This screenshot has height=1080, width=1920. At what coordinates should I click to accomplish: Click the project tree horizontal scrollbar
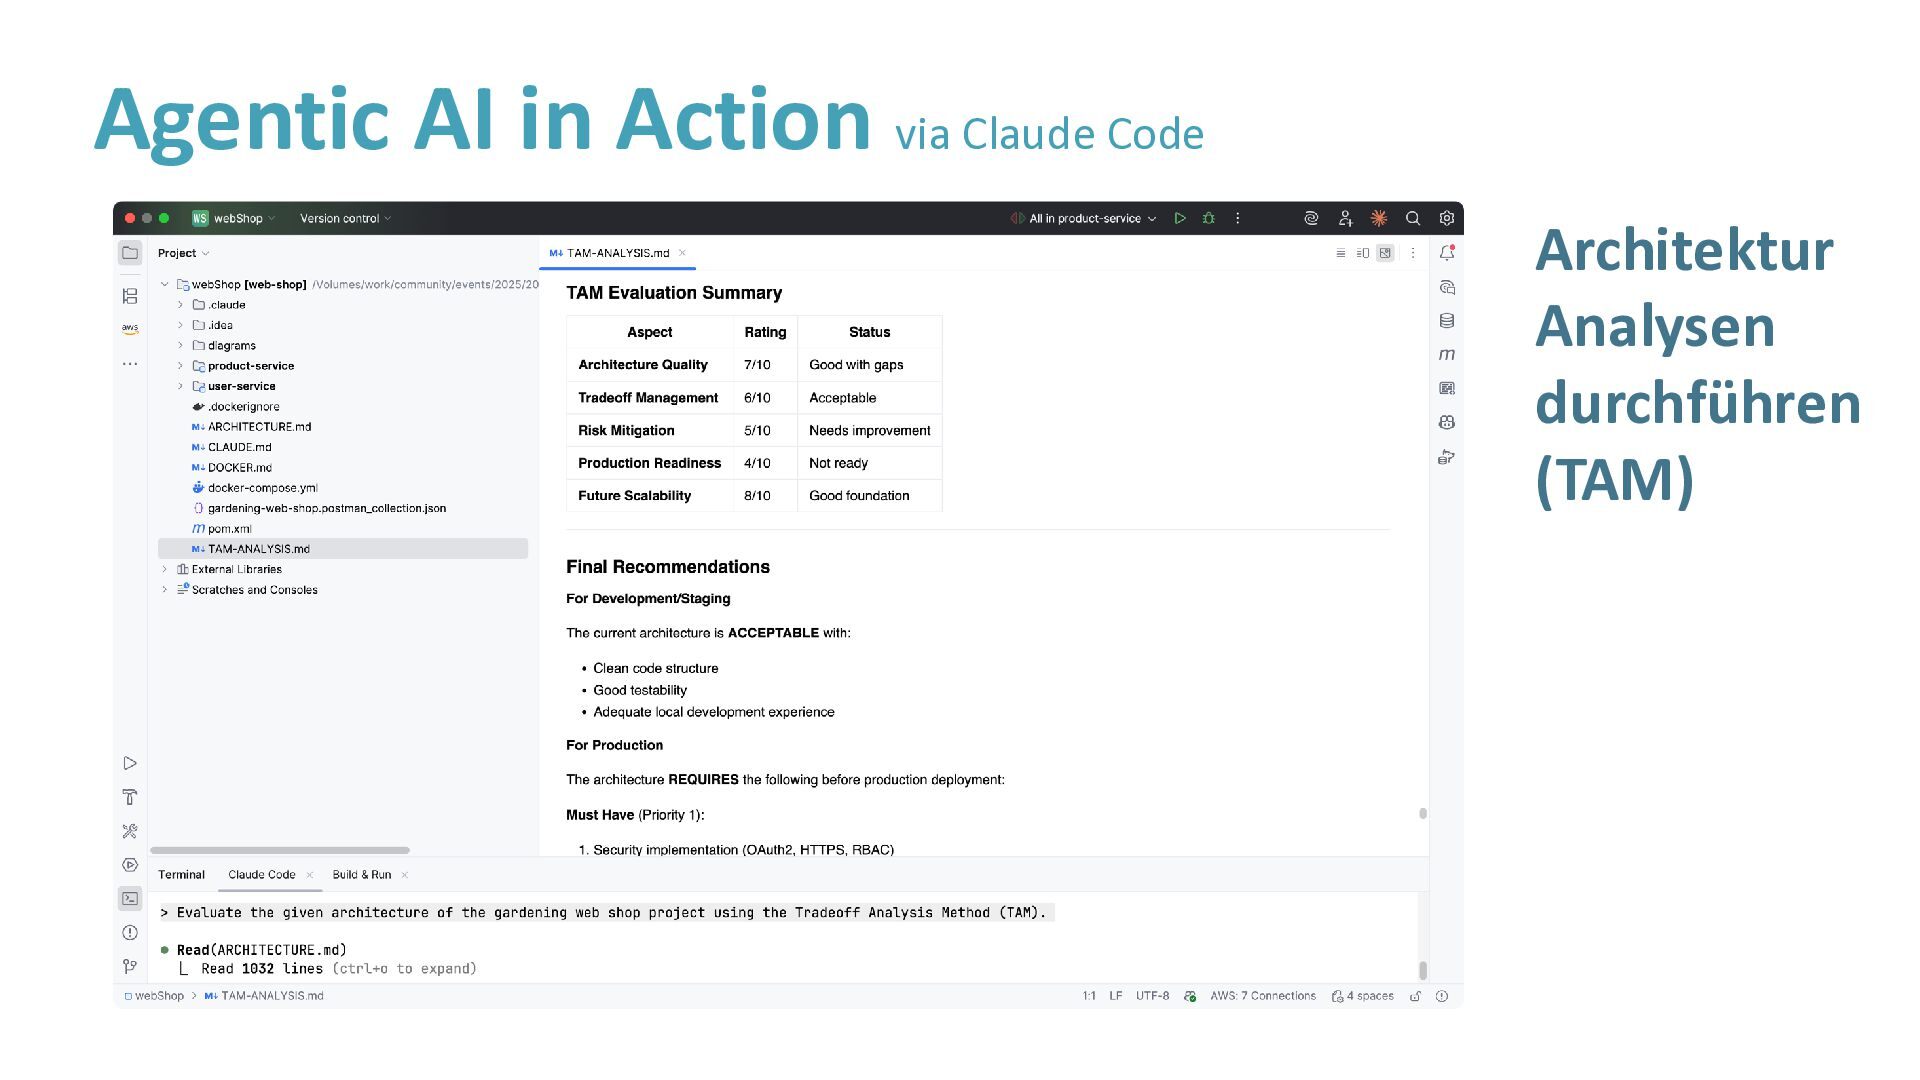pyautogui.click(x=280, y=850)
